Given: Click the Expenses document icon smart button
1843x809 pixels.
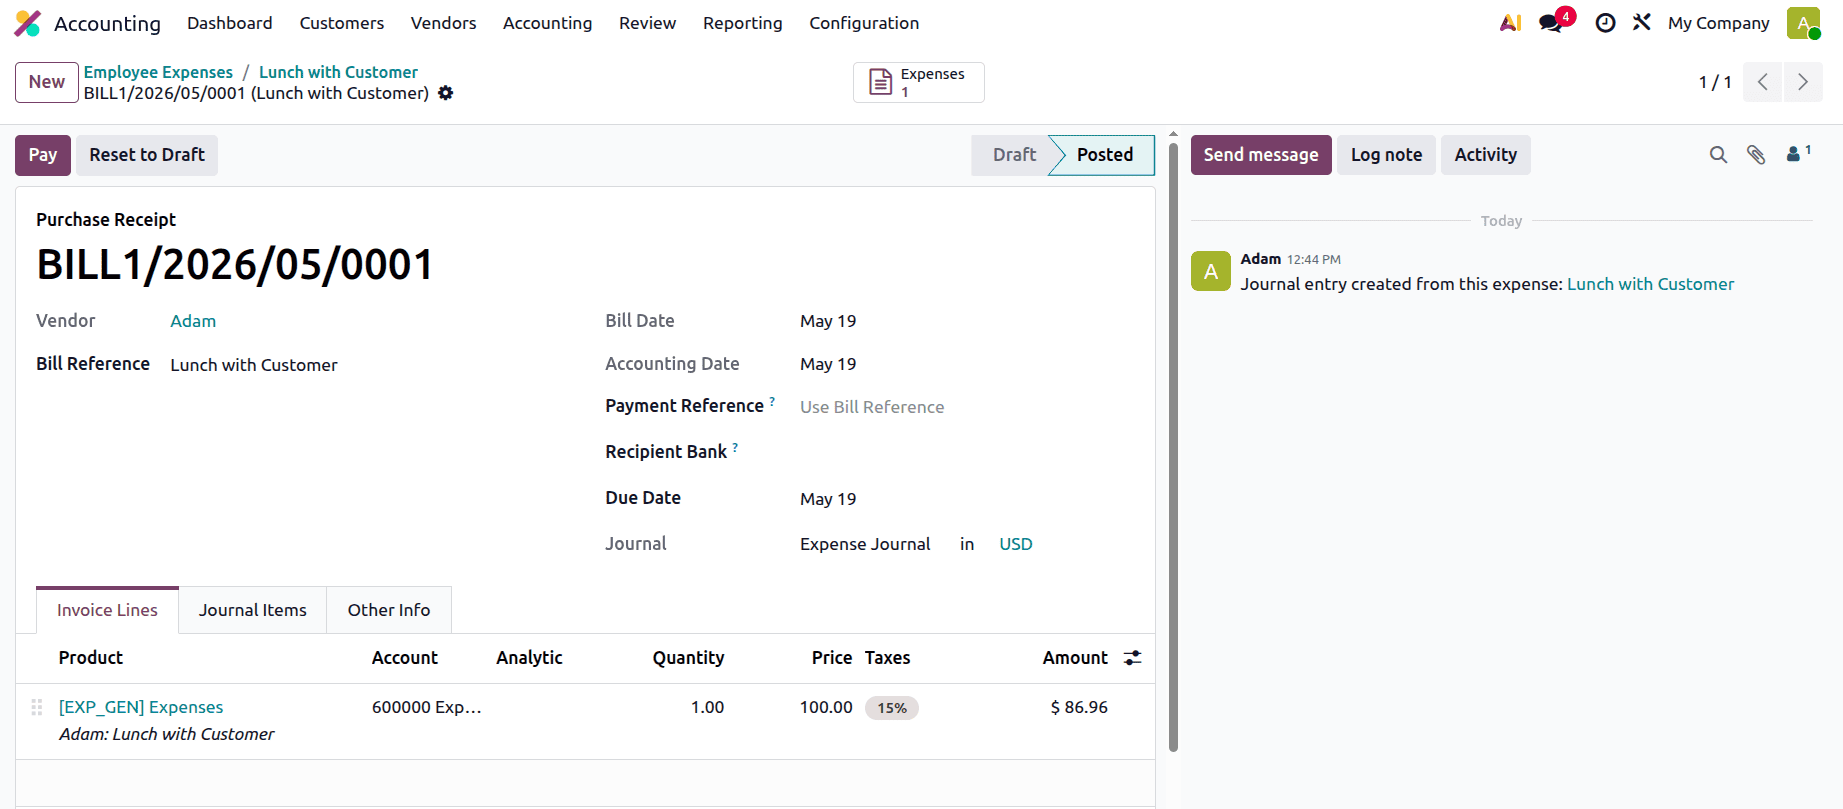Looking at the screenshot, I should tap(919, 82).
